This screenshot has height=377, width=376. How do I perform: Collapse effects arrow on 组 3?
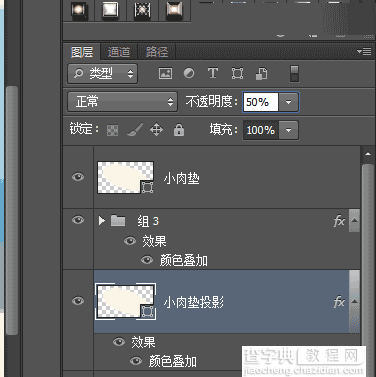pyautogui.click(x=354, y=220)
